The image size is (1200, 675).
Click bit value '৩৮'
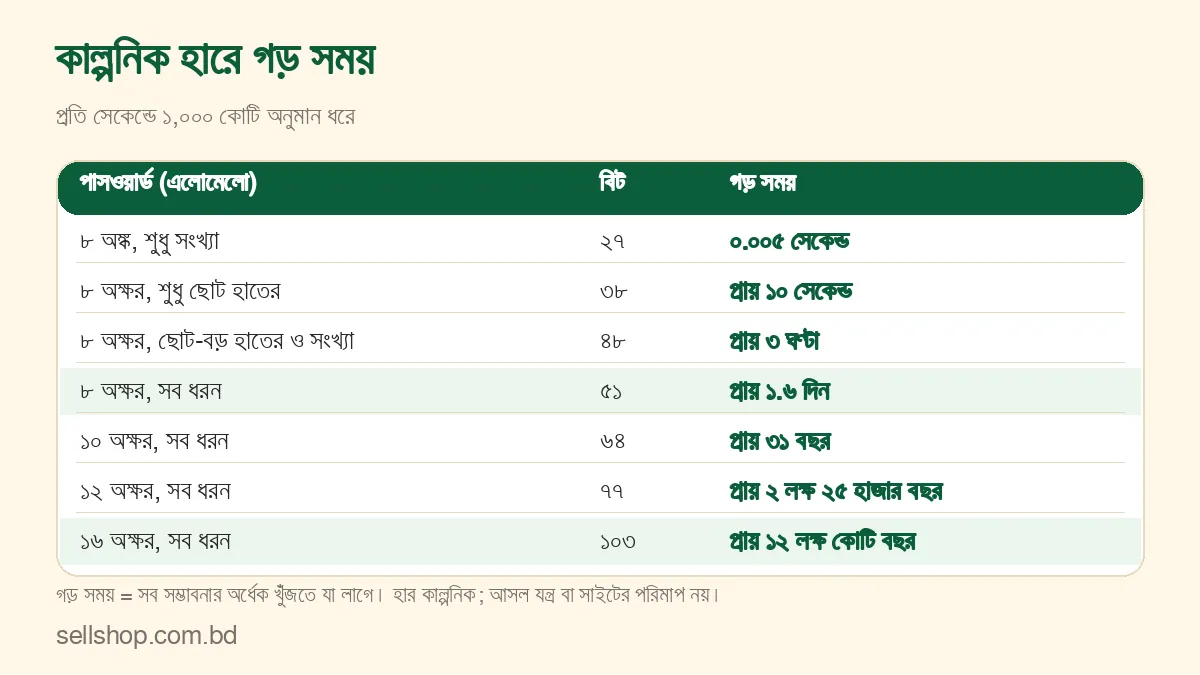pos(613,291)
